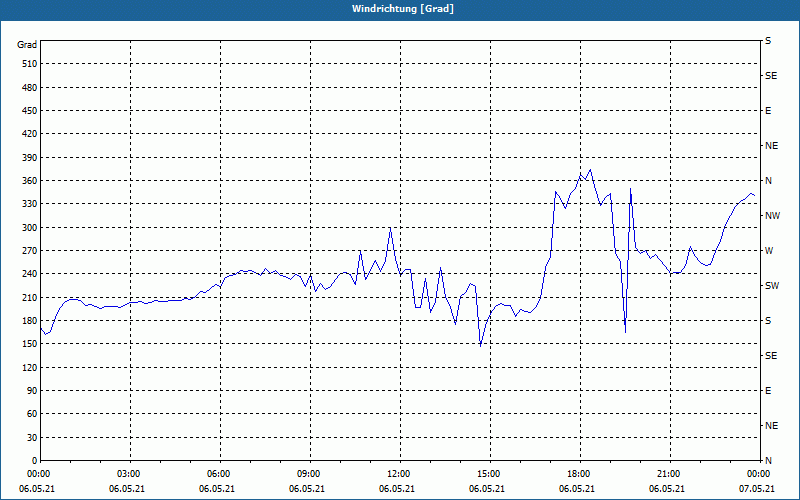Click the 150 degree axis label
The height and width of the screenshot is (500, 800).
(30, 343)
